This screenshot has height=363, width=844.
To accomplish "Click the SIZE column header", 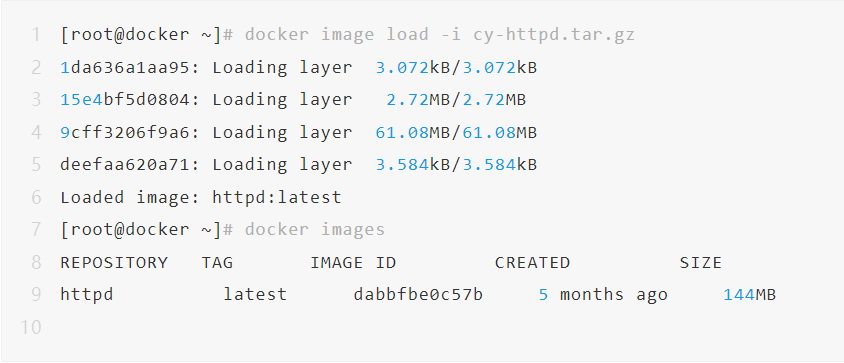I will click(x=700, y=262).
